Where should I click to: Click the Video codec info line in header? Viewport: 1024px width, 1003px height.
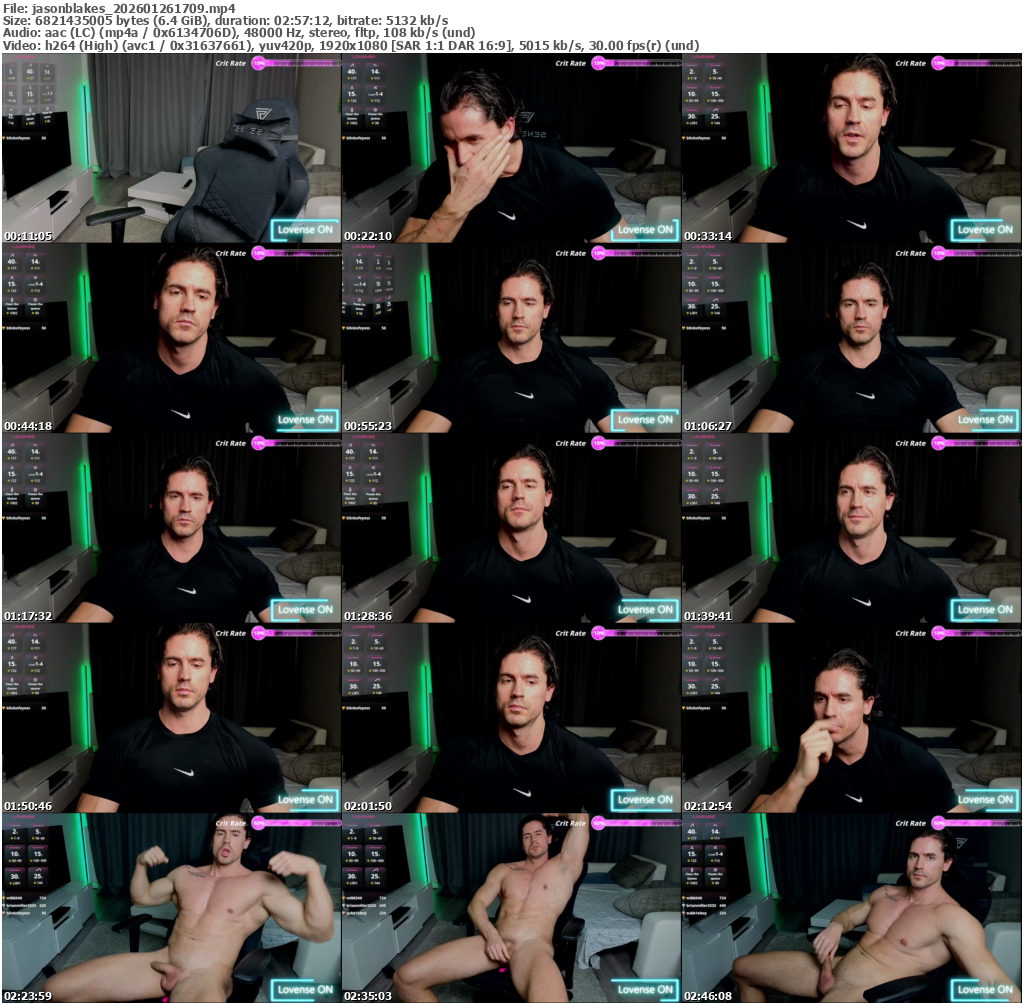(350, 45)
